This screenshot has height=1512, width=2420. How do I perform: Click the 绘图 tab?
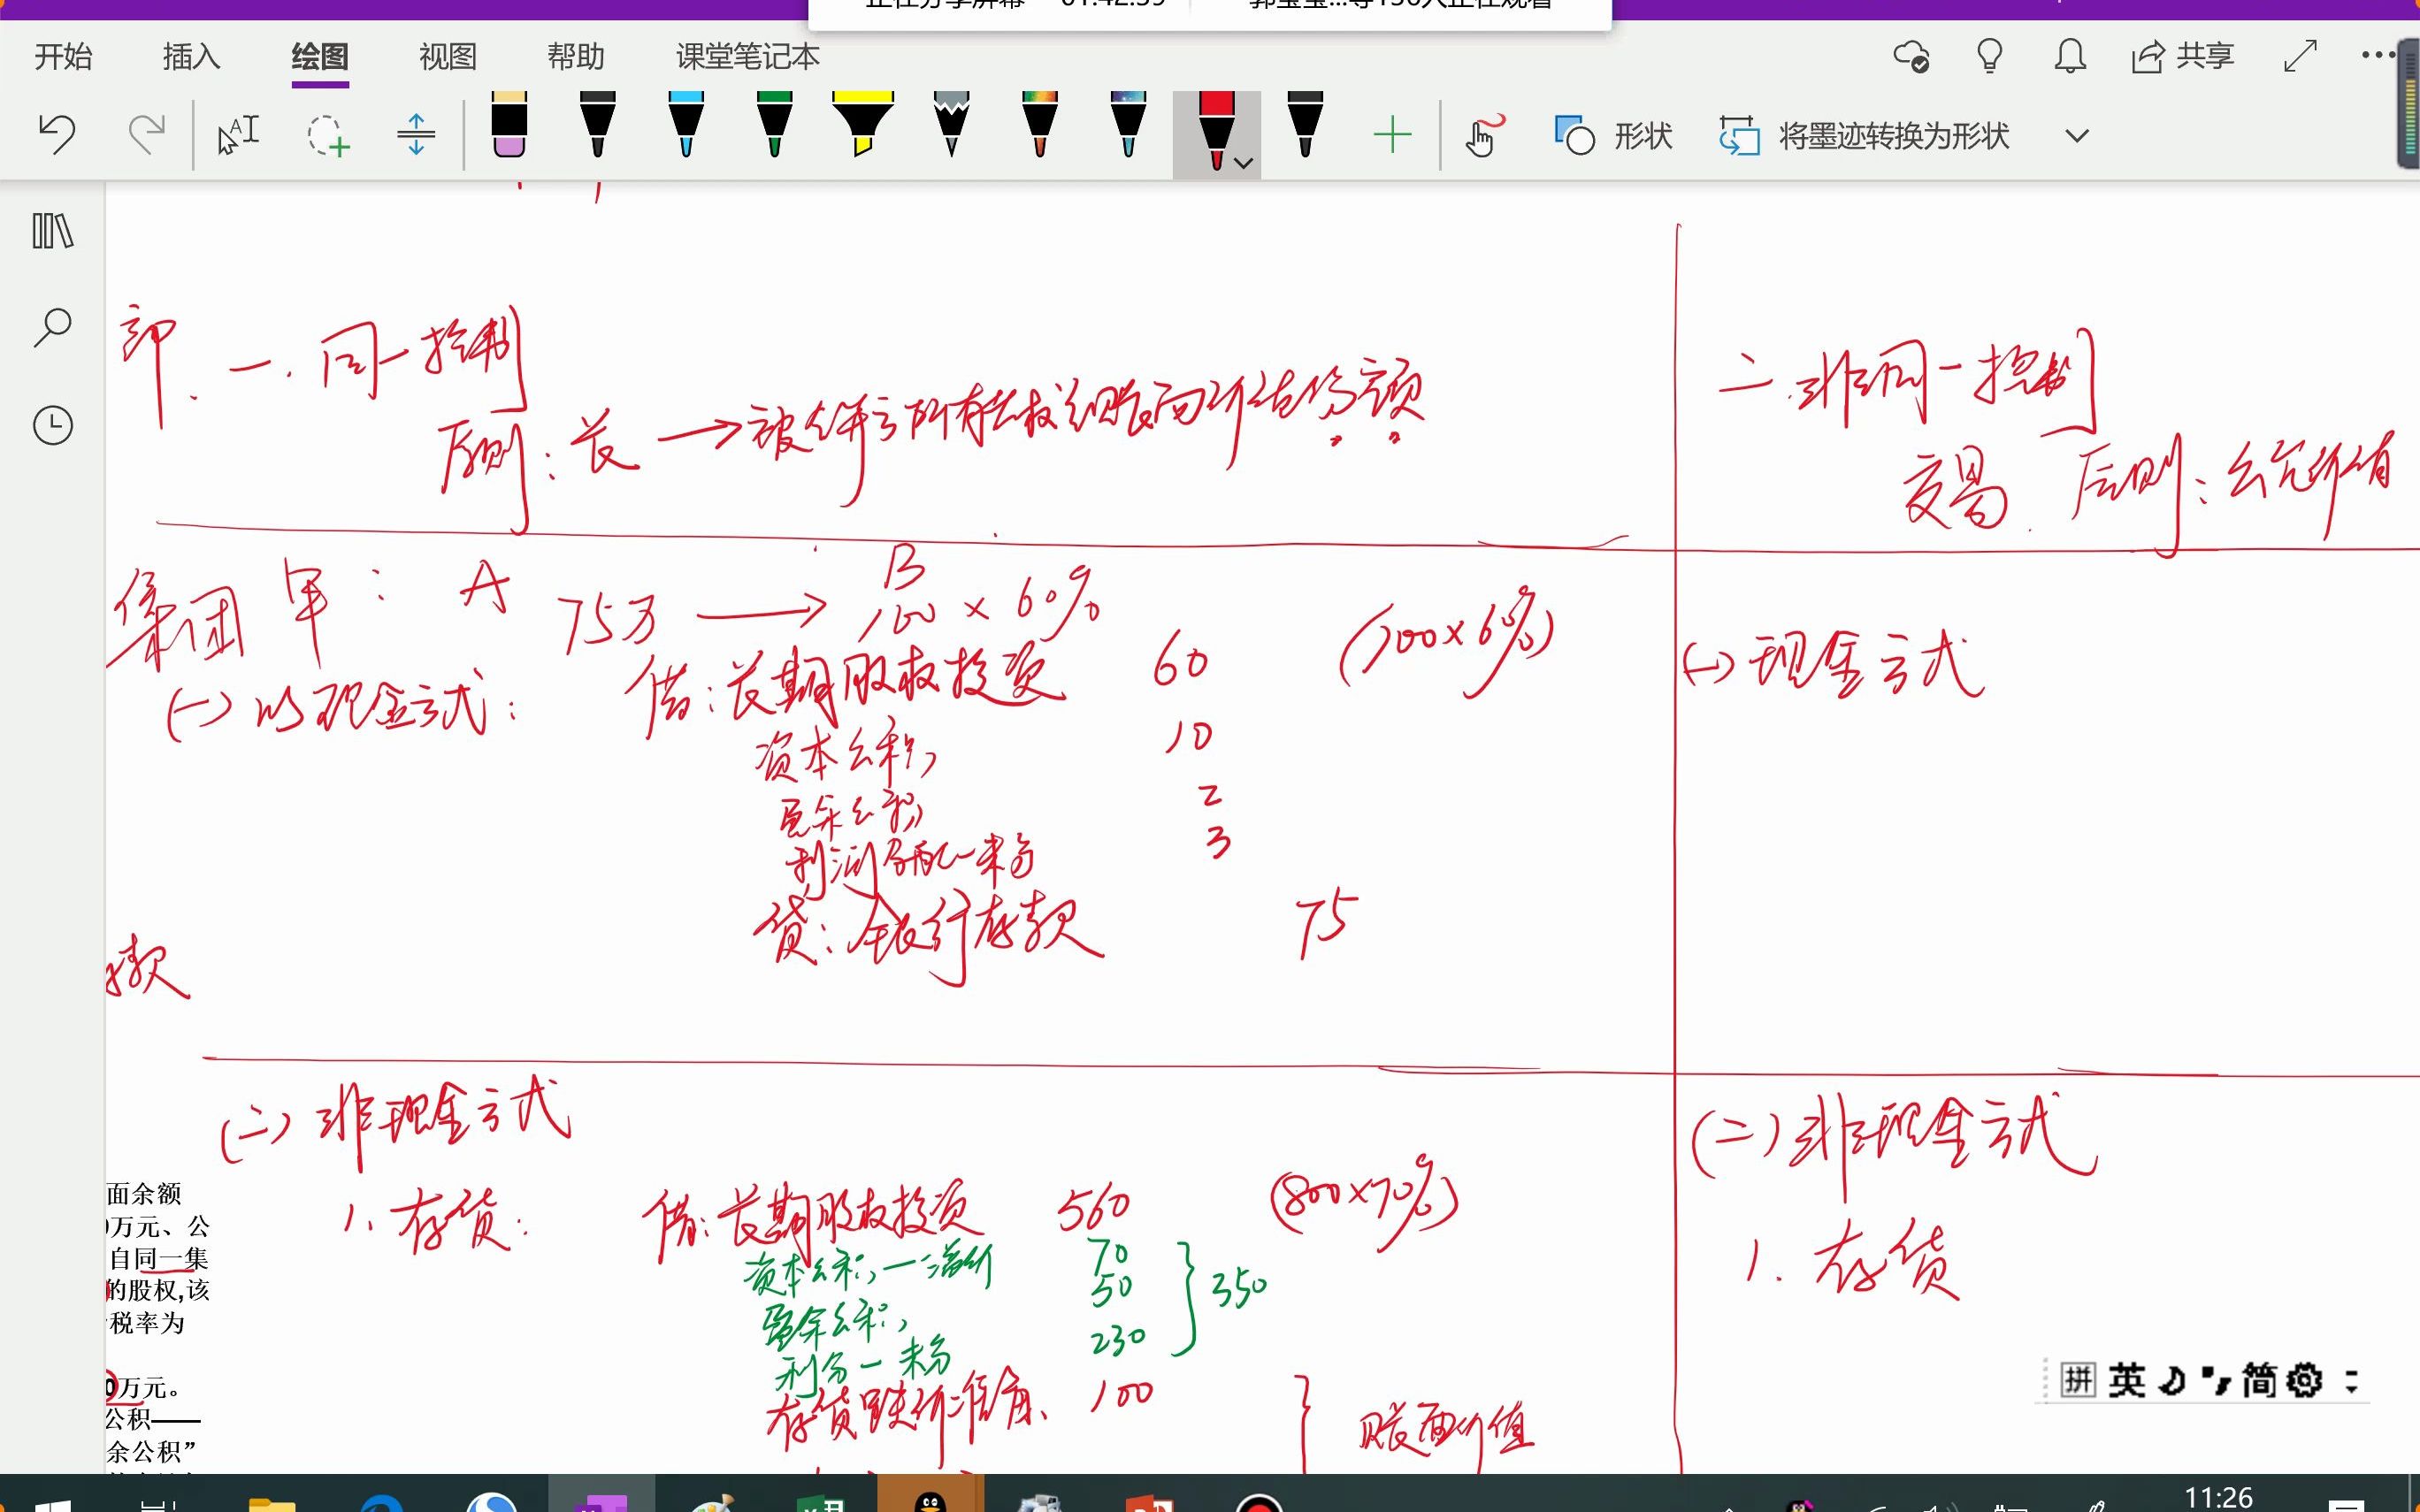click(320, 56)
